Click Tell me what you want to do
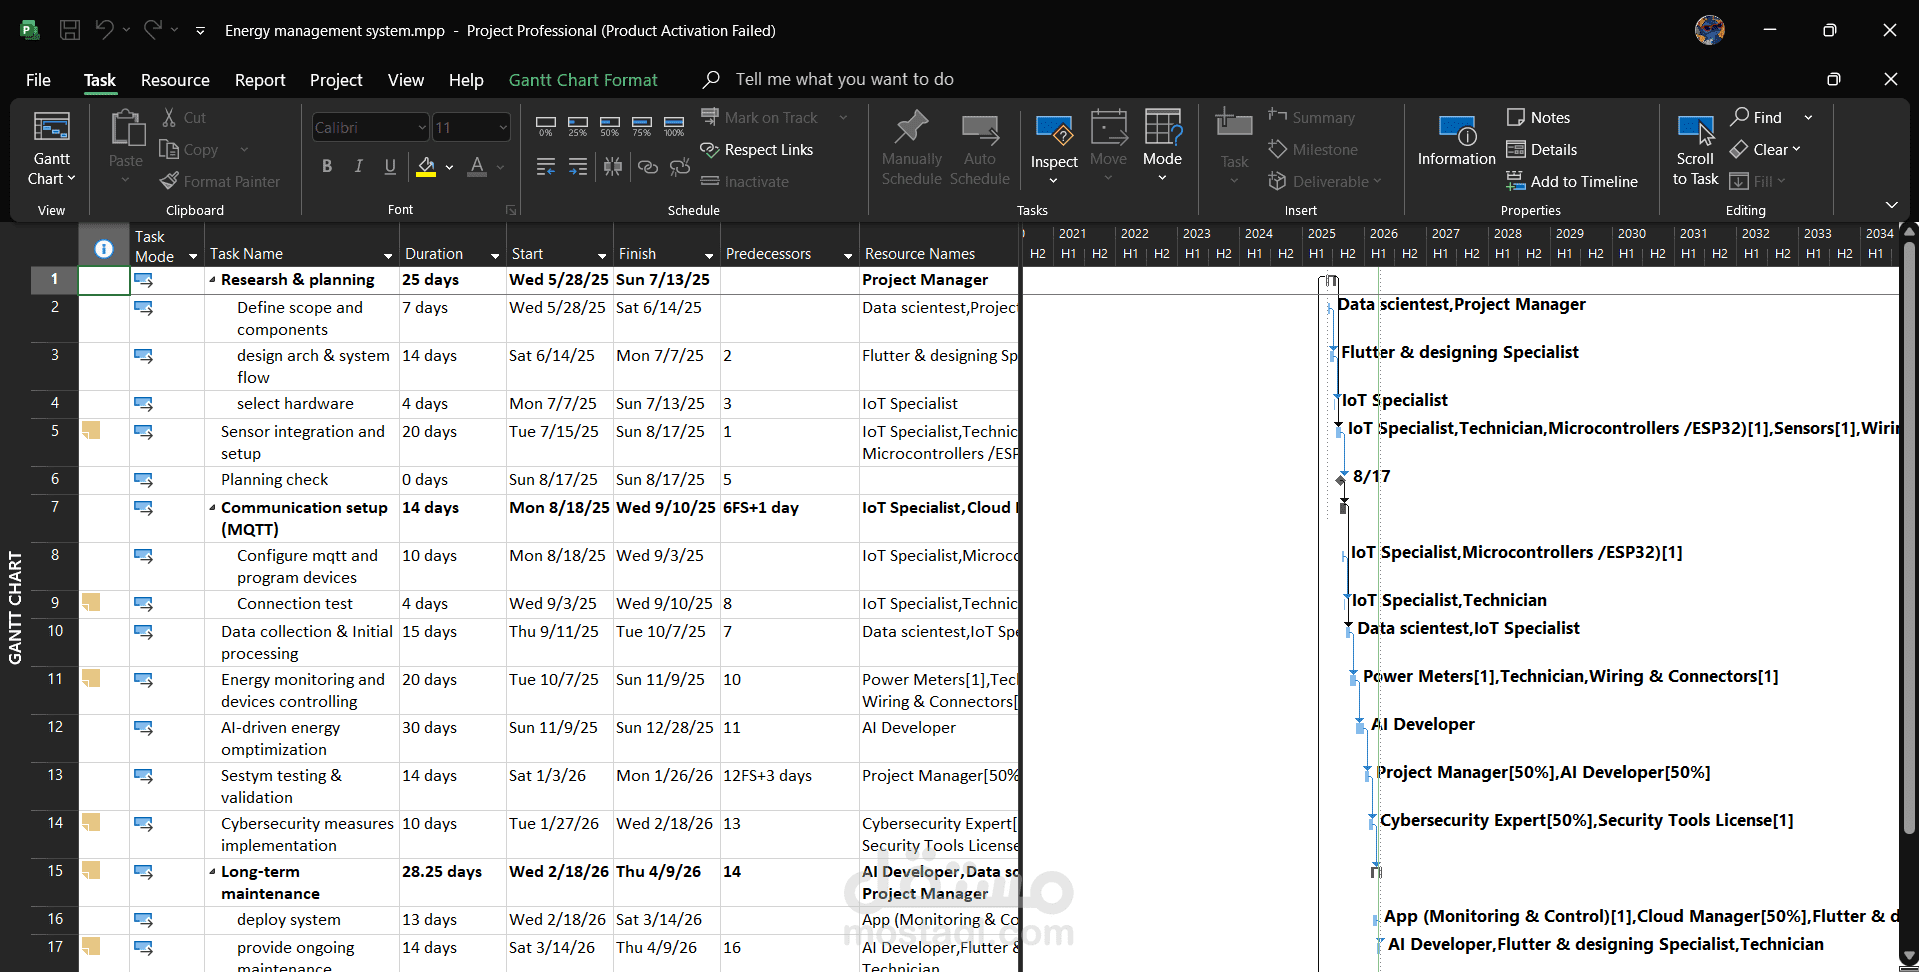The width and height of the screenshot is (1919, 972). pyautogui.click(x=845, y=79)
